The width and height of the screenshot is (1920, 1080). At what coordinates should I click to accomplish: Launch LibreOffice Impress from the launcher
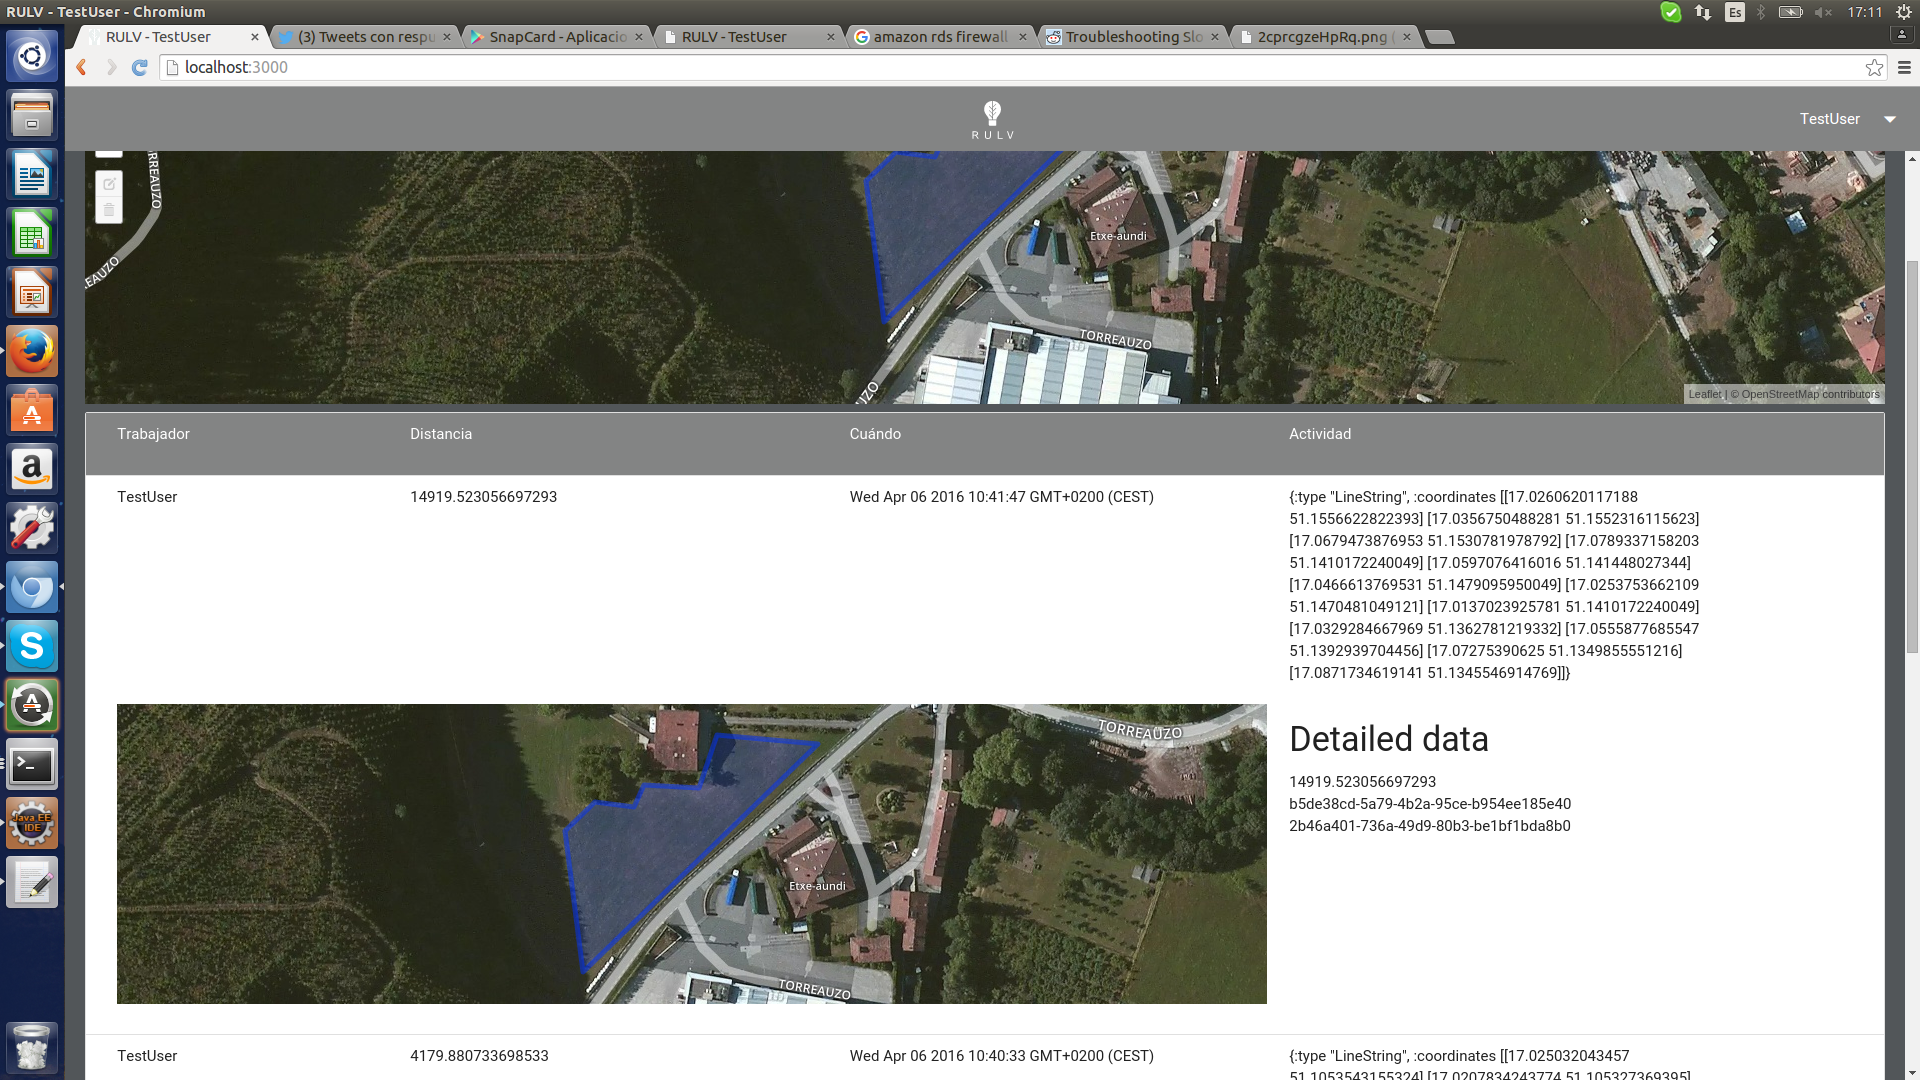coord(32,292)
